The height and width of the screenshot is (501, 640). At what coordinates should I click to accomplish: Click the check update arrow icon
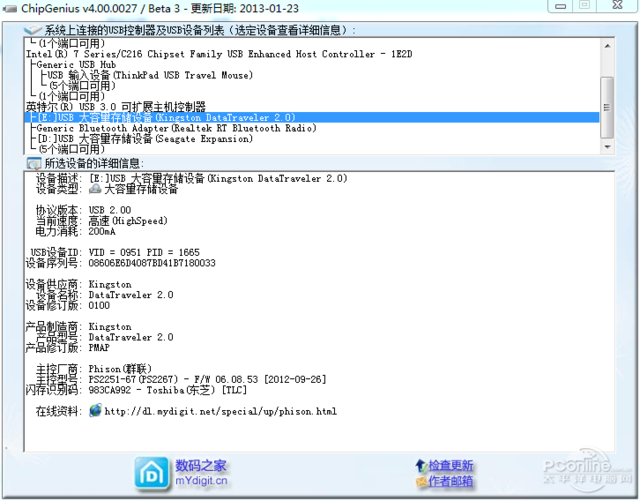(421, 465)
